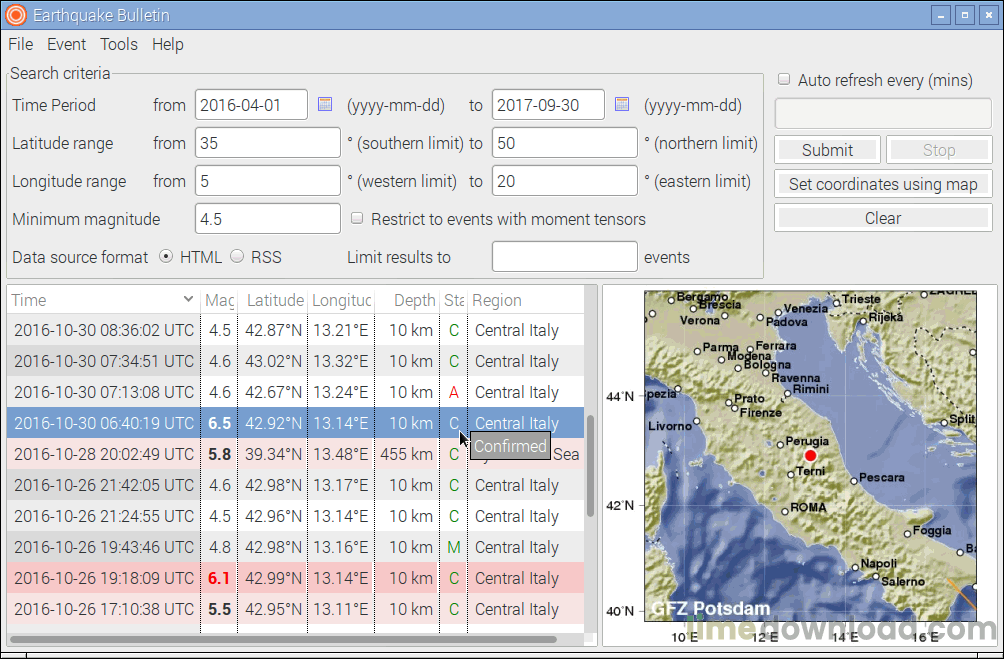The width and height of the screenshot is (1004, 659).
Task: Close the Earthquake Bulletin window
Action: click(x=987, y=15)
